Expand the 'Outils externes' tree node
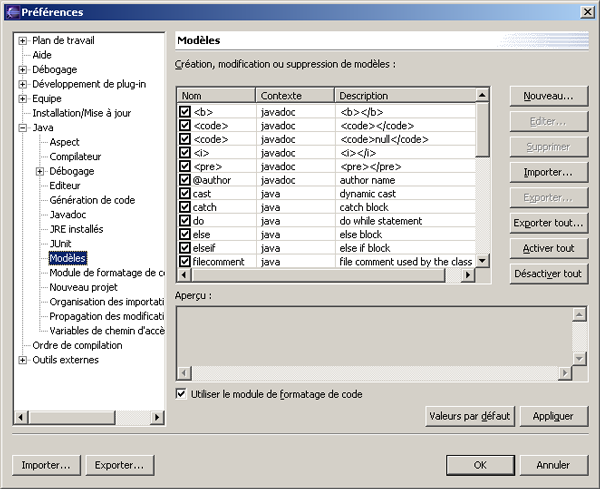Image resolution: width=600 pixels, height=489 pixels. 23,360
